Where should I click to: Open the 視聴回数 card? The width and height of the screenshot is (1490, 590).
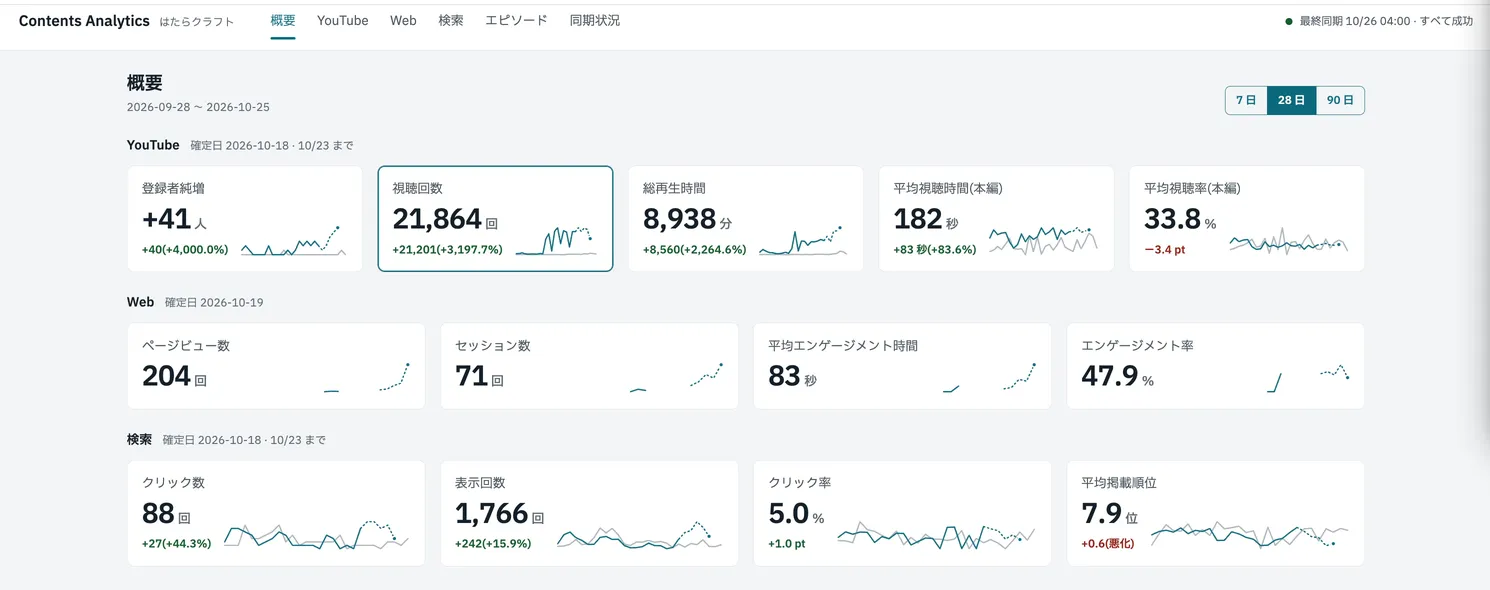pyautogui.click(x=495, y=219)
